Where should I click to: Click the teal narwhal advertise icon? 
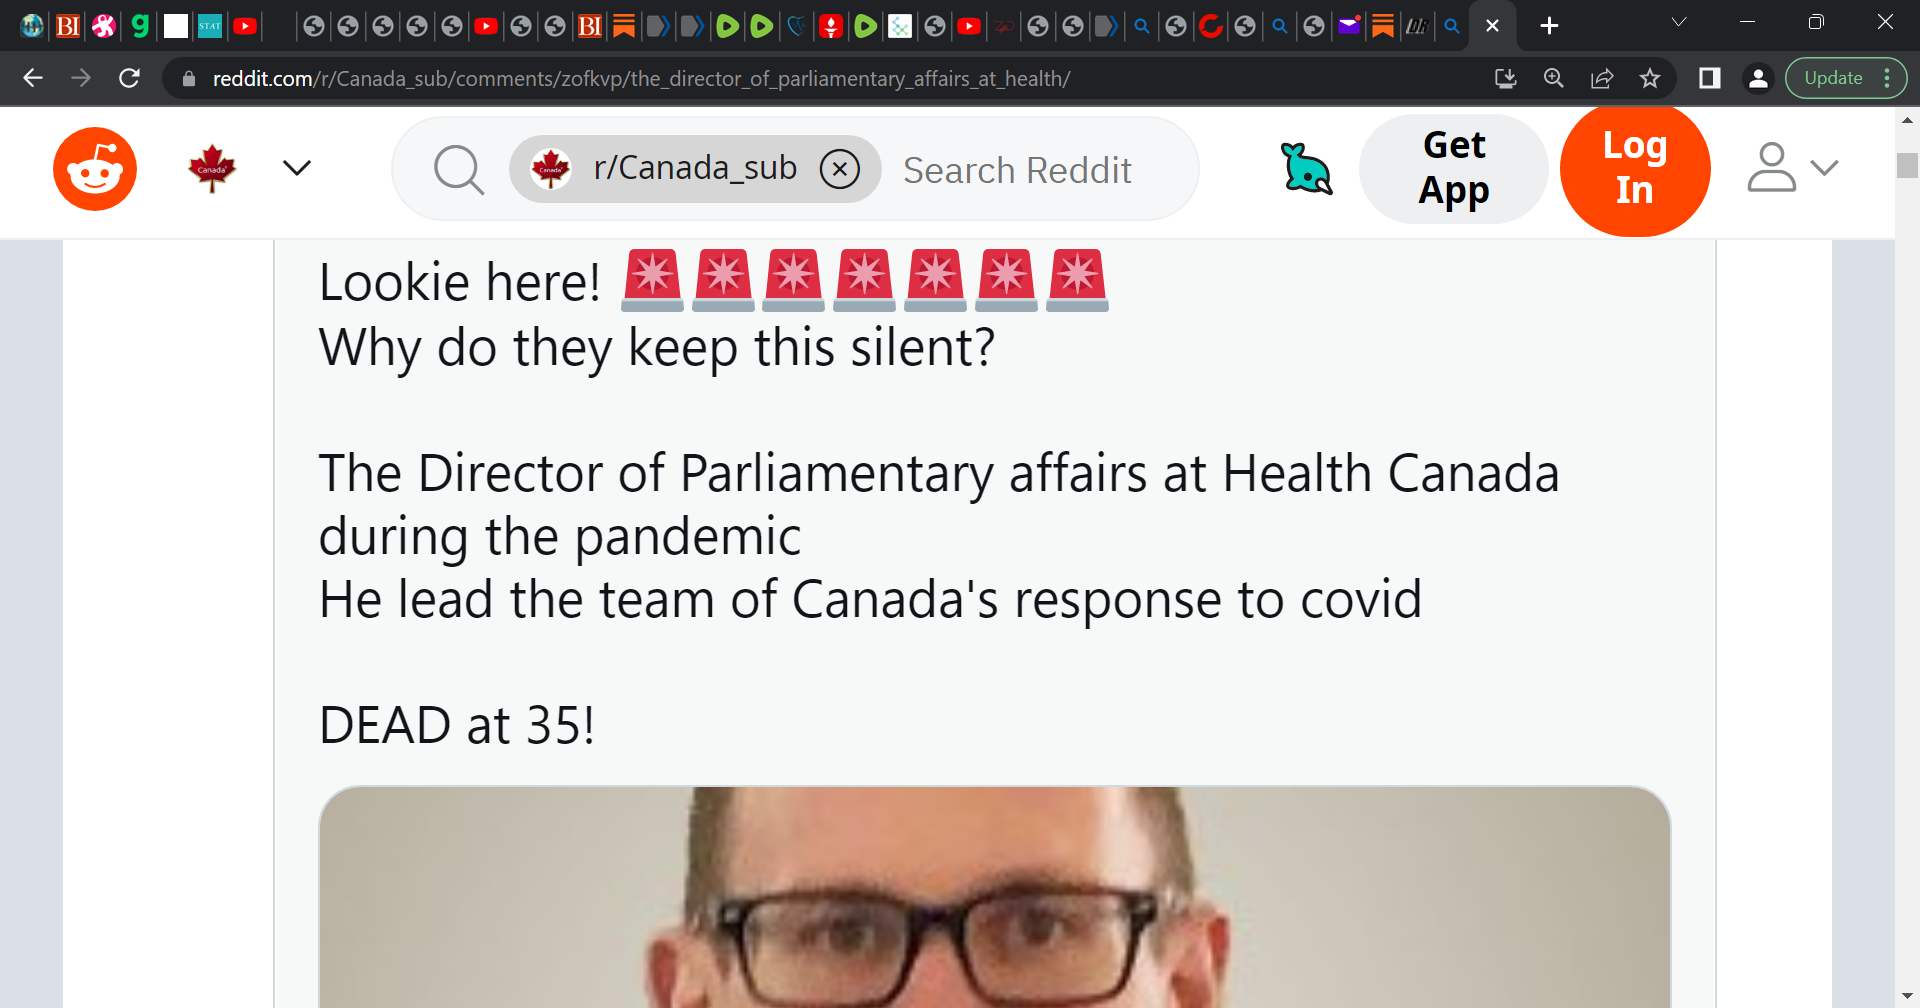tap(1306, 168)
